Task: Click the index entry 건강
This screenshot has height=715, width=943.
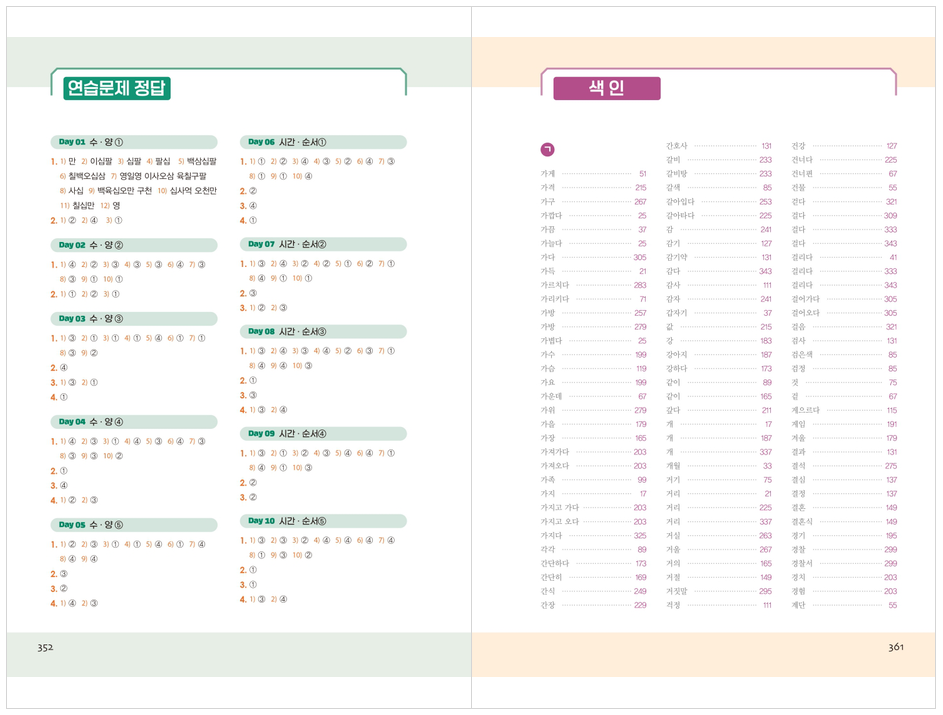Action: click(844, 146)
